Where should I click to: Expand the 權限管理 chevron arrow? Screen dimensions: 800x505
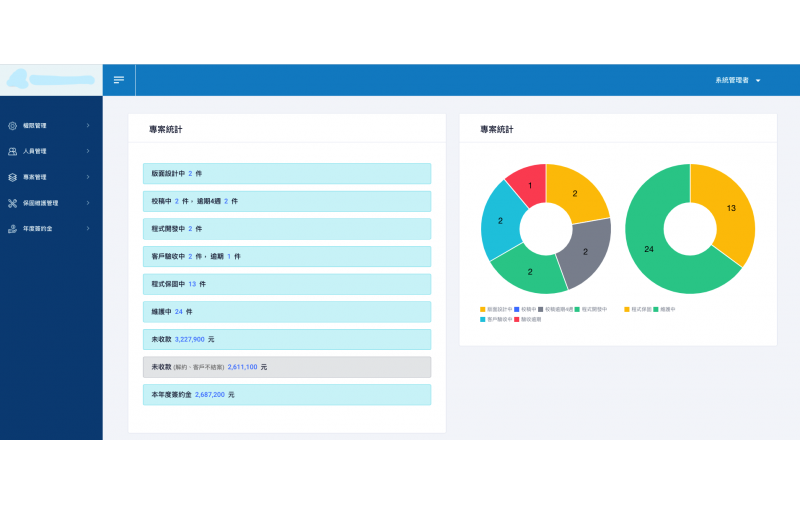88,126
